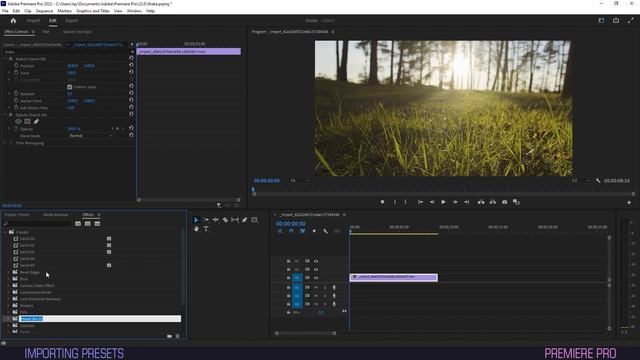
Task: Toggle Linked Selection in timeline
Action: 302,231
